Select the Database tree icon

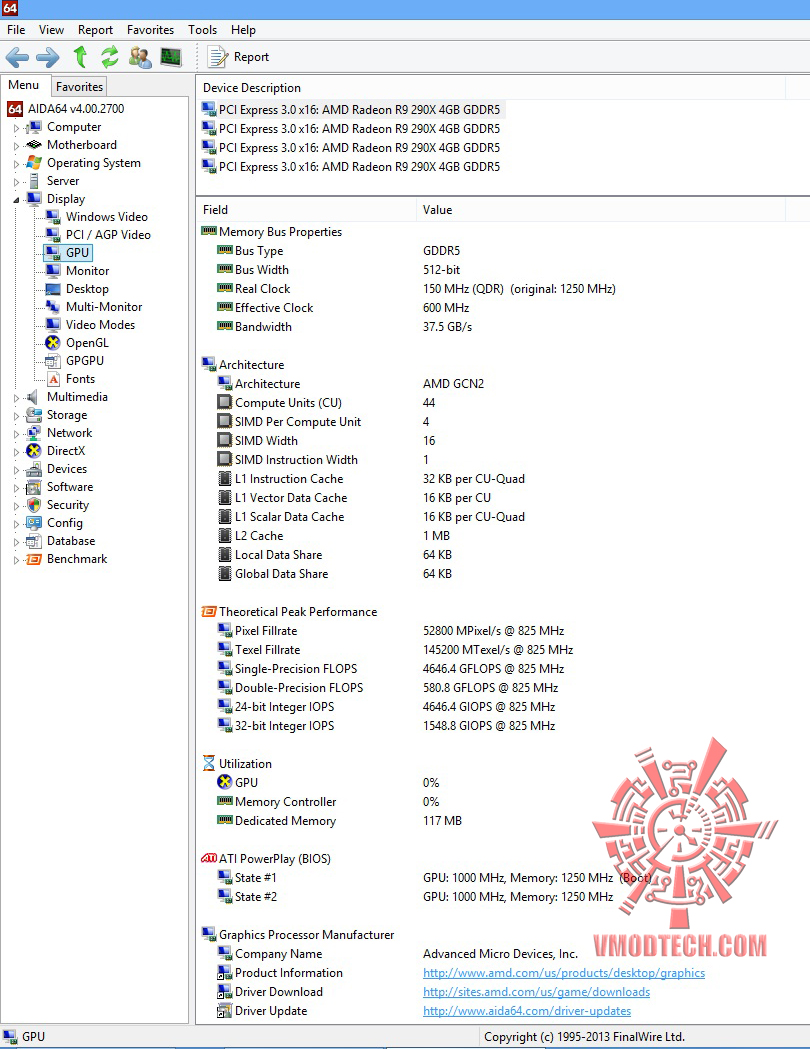pyautogui.click(x=33, y=541)
